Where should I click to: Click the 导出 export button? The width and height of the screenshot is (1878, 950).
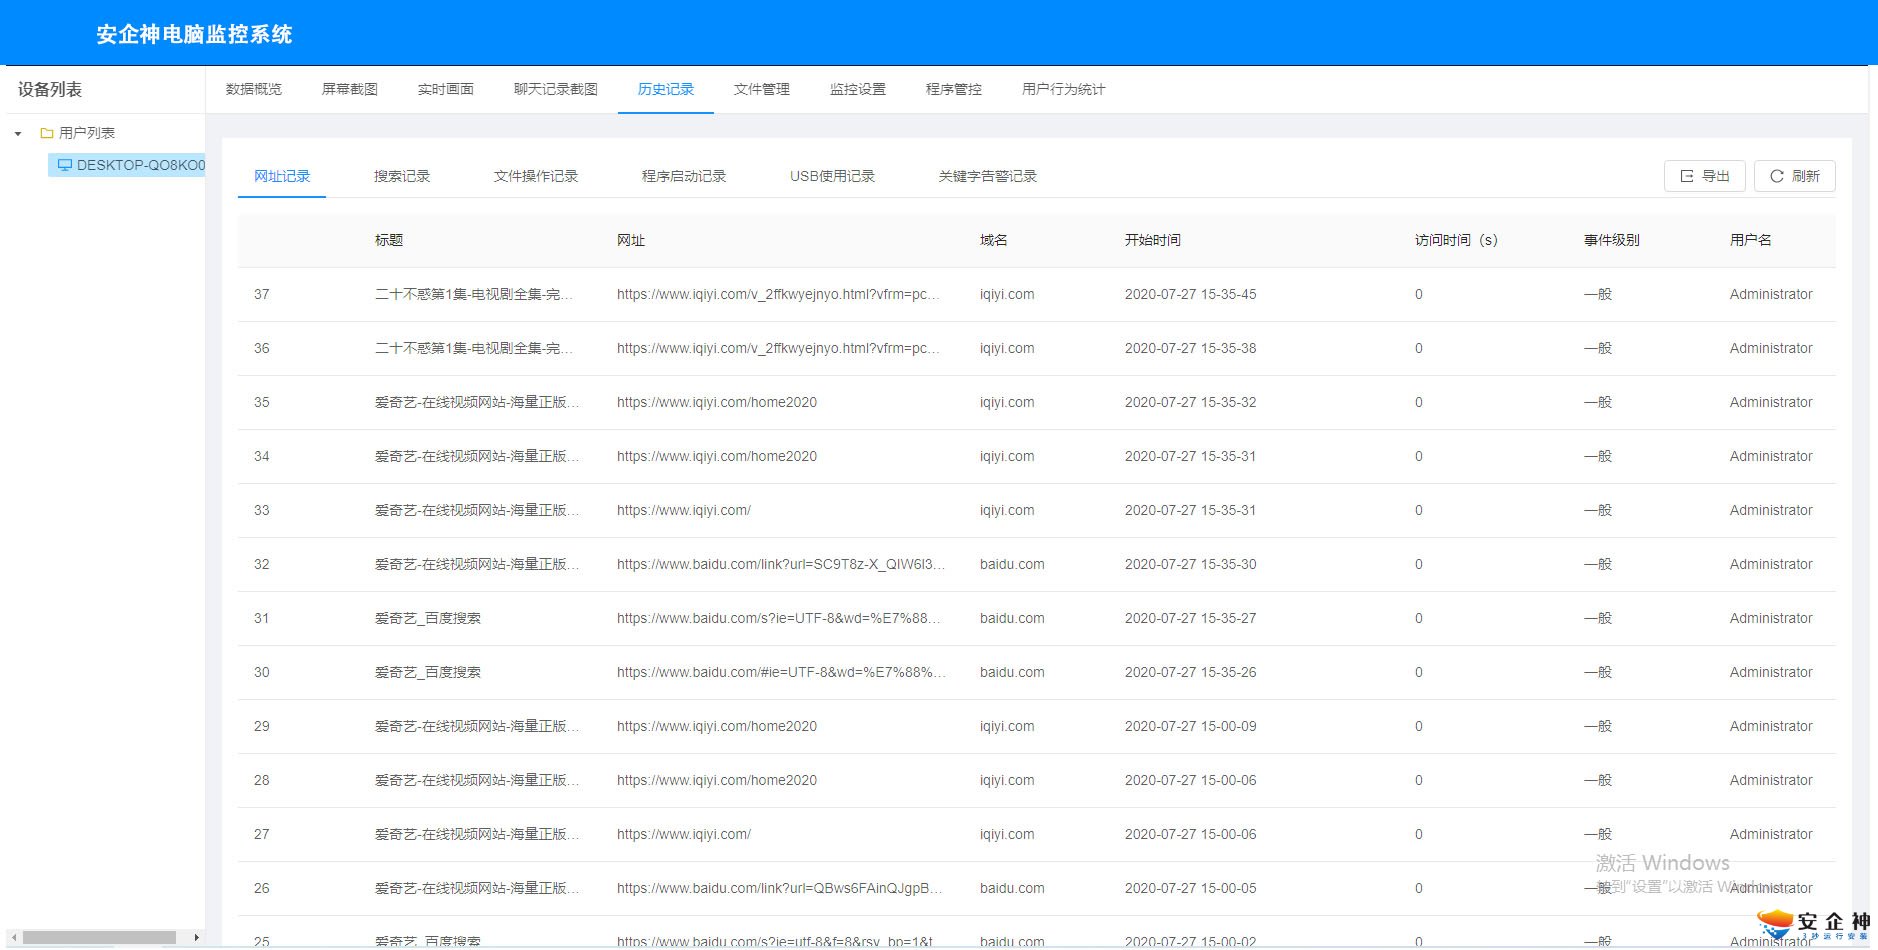[x=1704, y=176]
